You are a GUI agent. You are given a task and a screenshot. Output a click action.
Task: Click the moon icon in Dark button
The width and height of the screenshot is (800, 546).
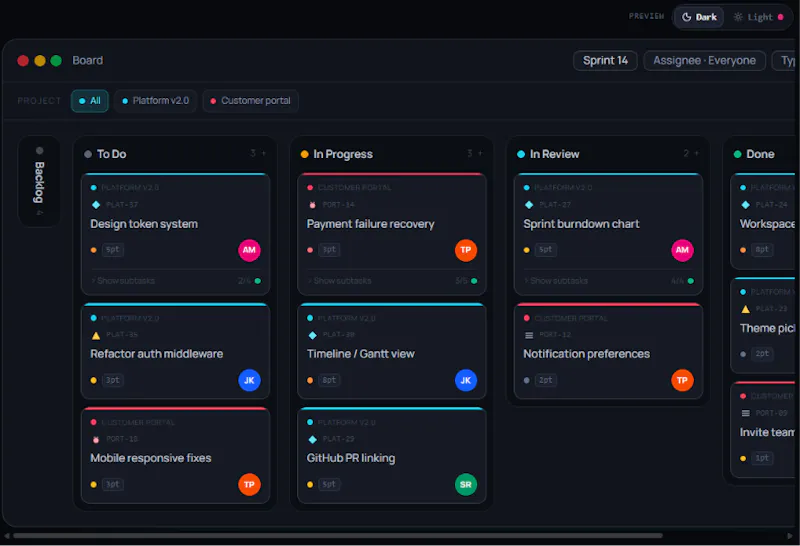(x=687, y=17)
